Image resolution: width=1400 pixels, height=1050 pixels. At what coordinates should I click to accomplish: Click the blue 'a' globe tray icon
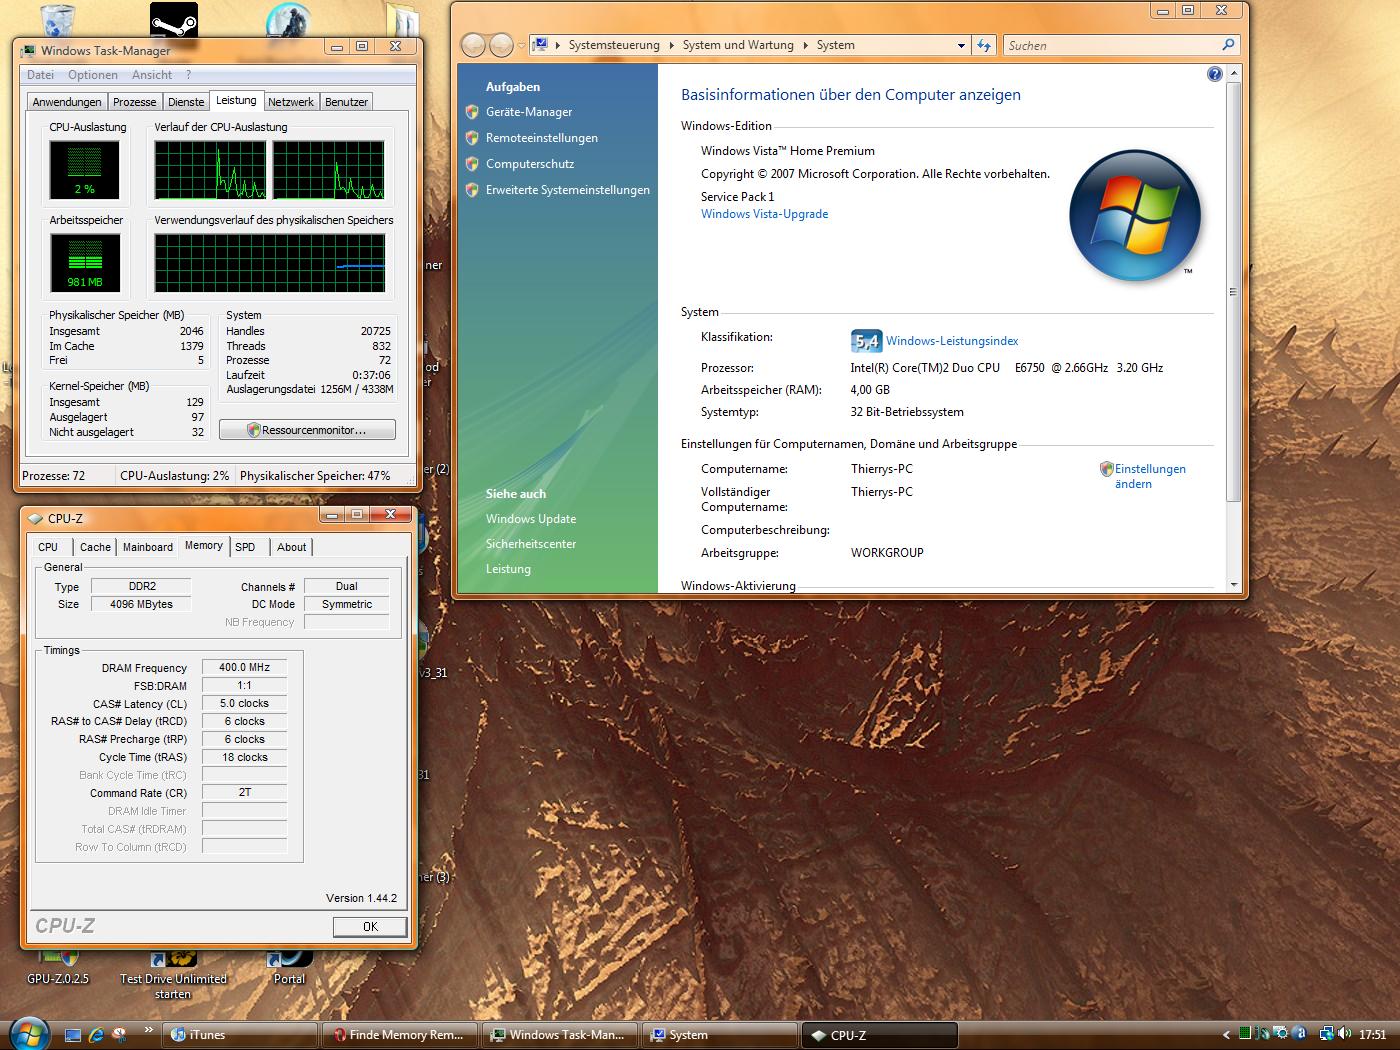[x=1299, y=1034]
